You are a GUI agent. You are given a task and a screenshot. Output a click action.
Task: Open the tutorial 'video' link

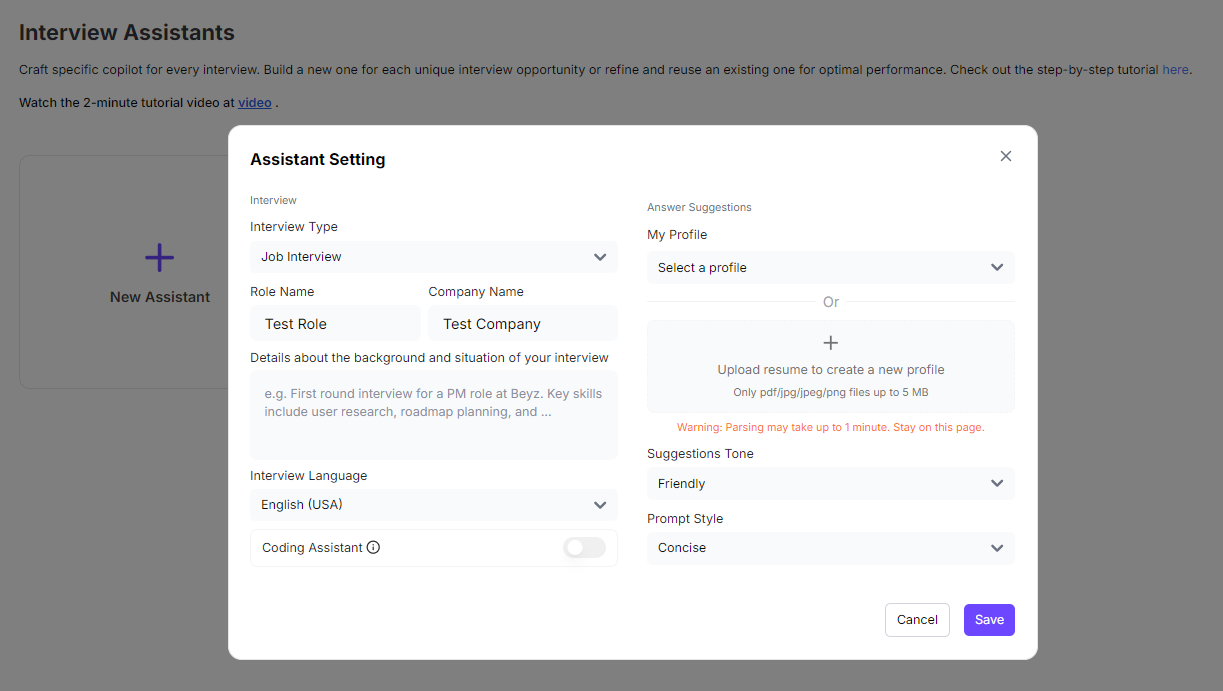[x=254, y=102]
